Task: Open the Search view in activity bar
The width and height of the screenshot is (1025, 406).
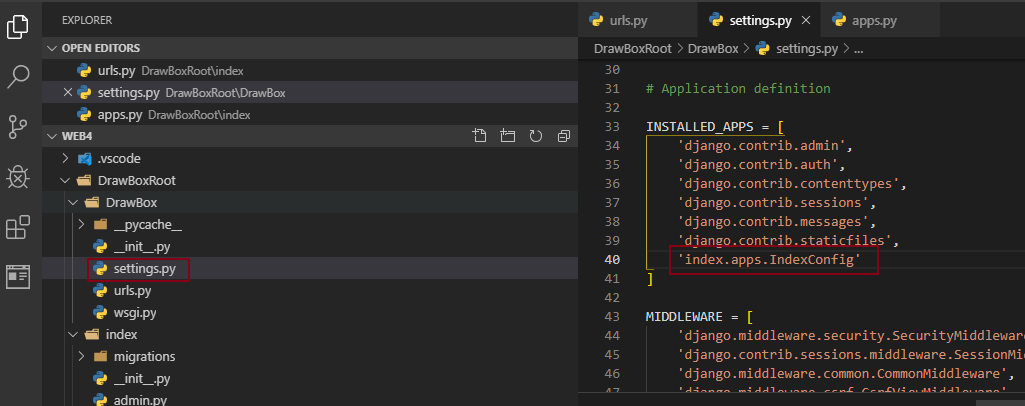Action: 18,76
